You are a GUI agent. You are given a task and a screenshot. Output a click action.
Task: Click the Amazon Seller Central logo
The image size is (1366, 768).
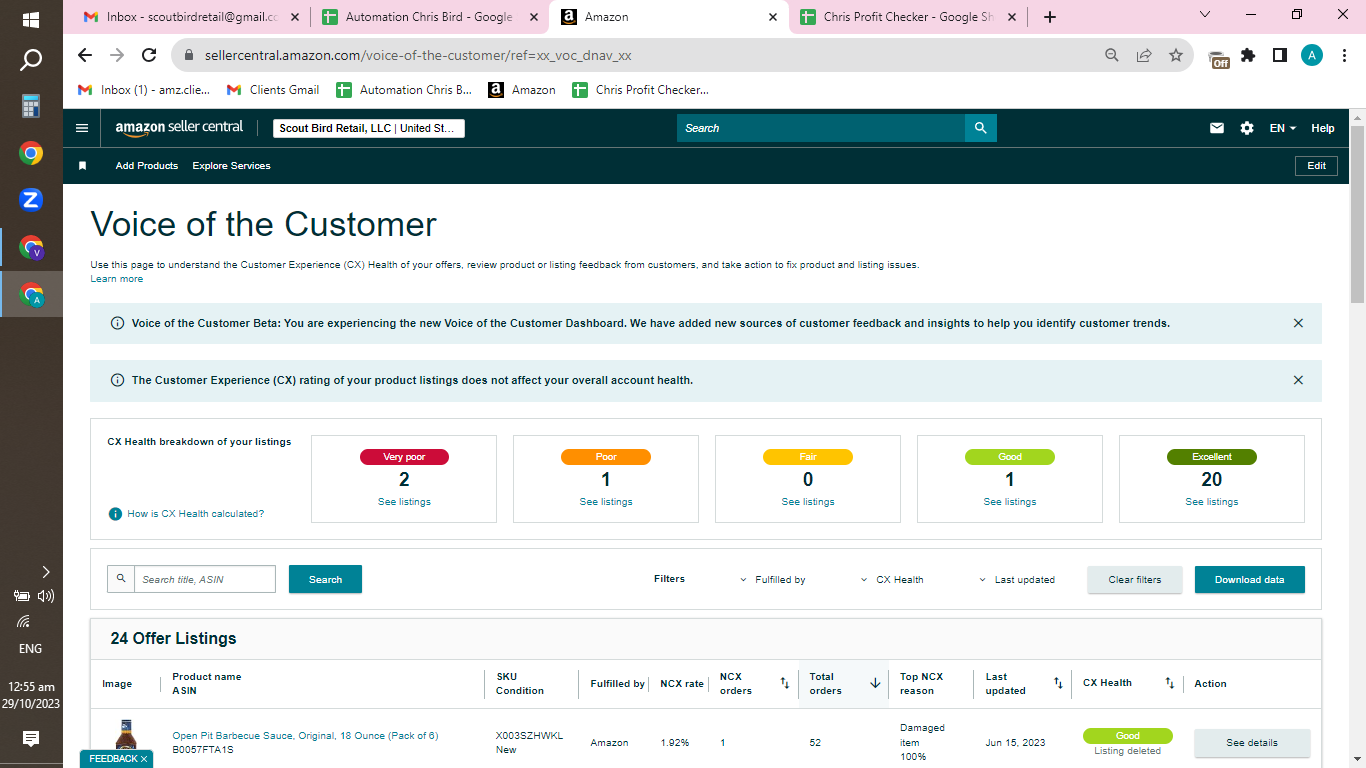pos(179,128)
